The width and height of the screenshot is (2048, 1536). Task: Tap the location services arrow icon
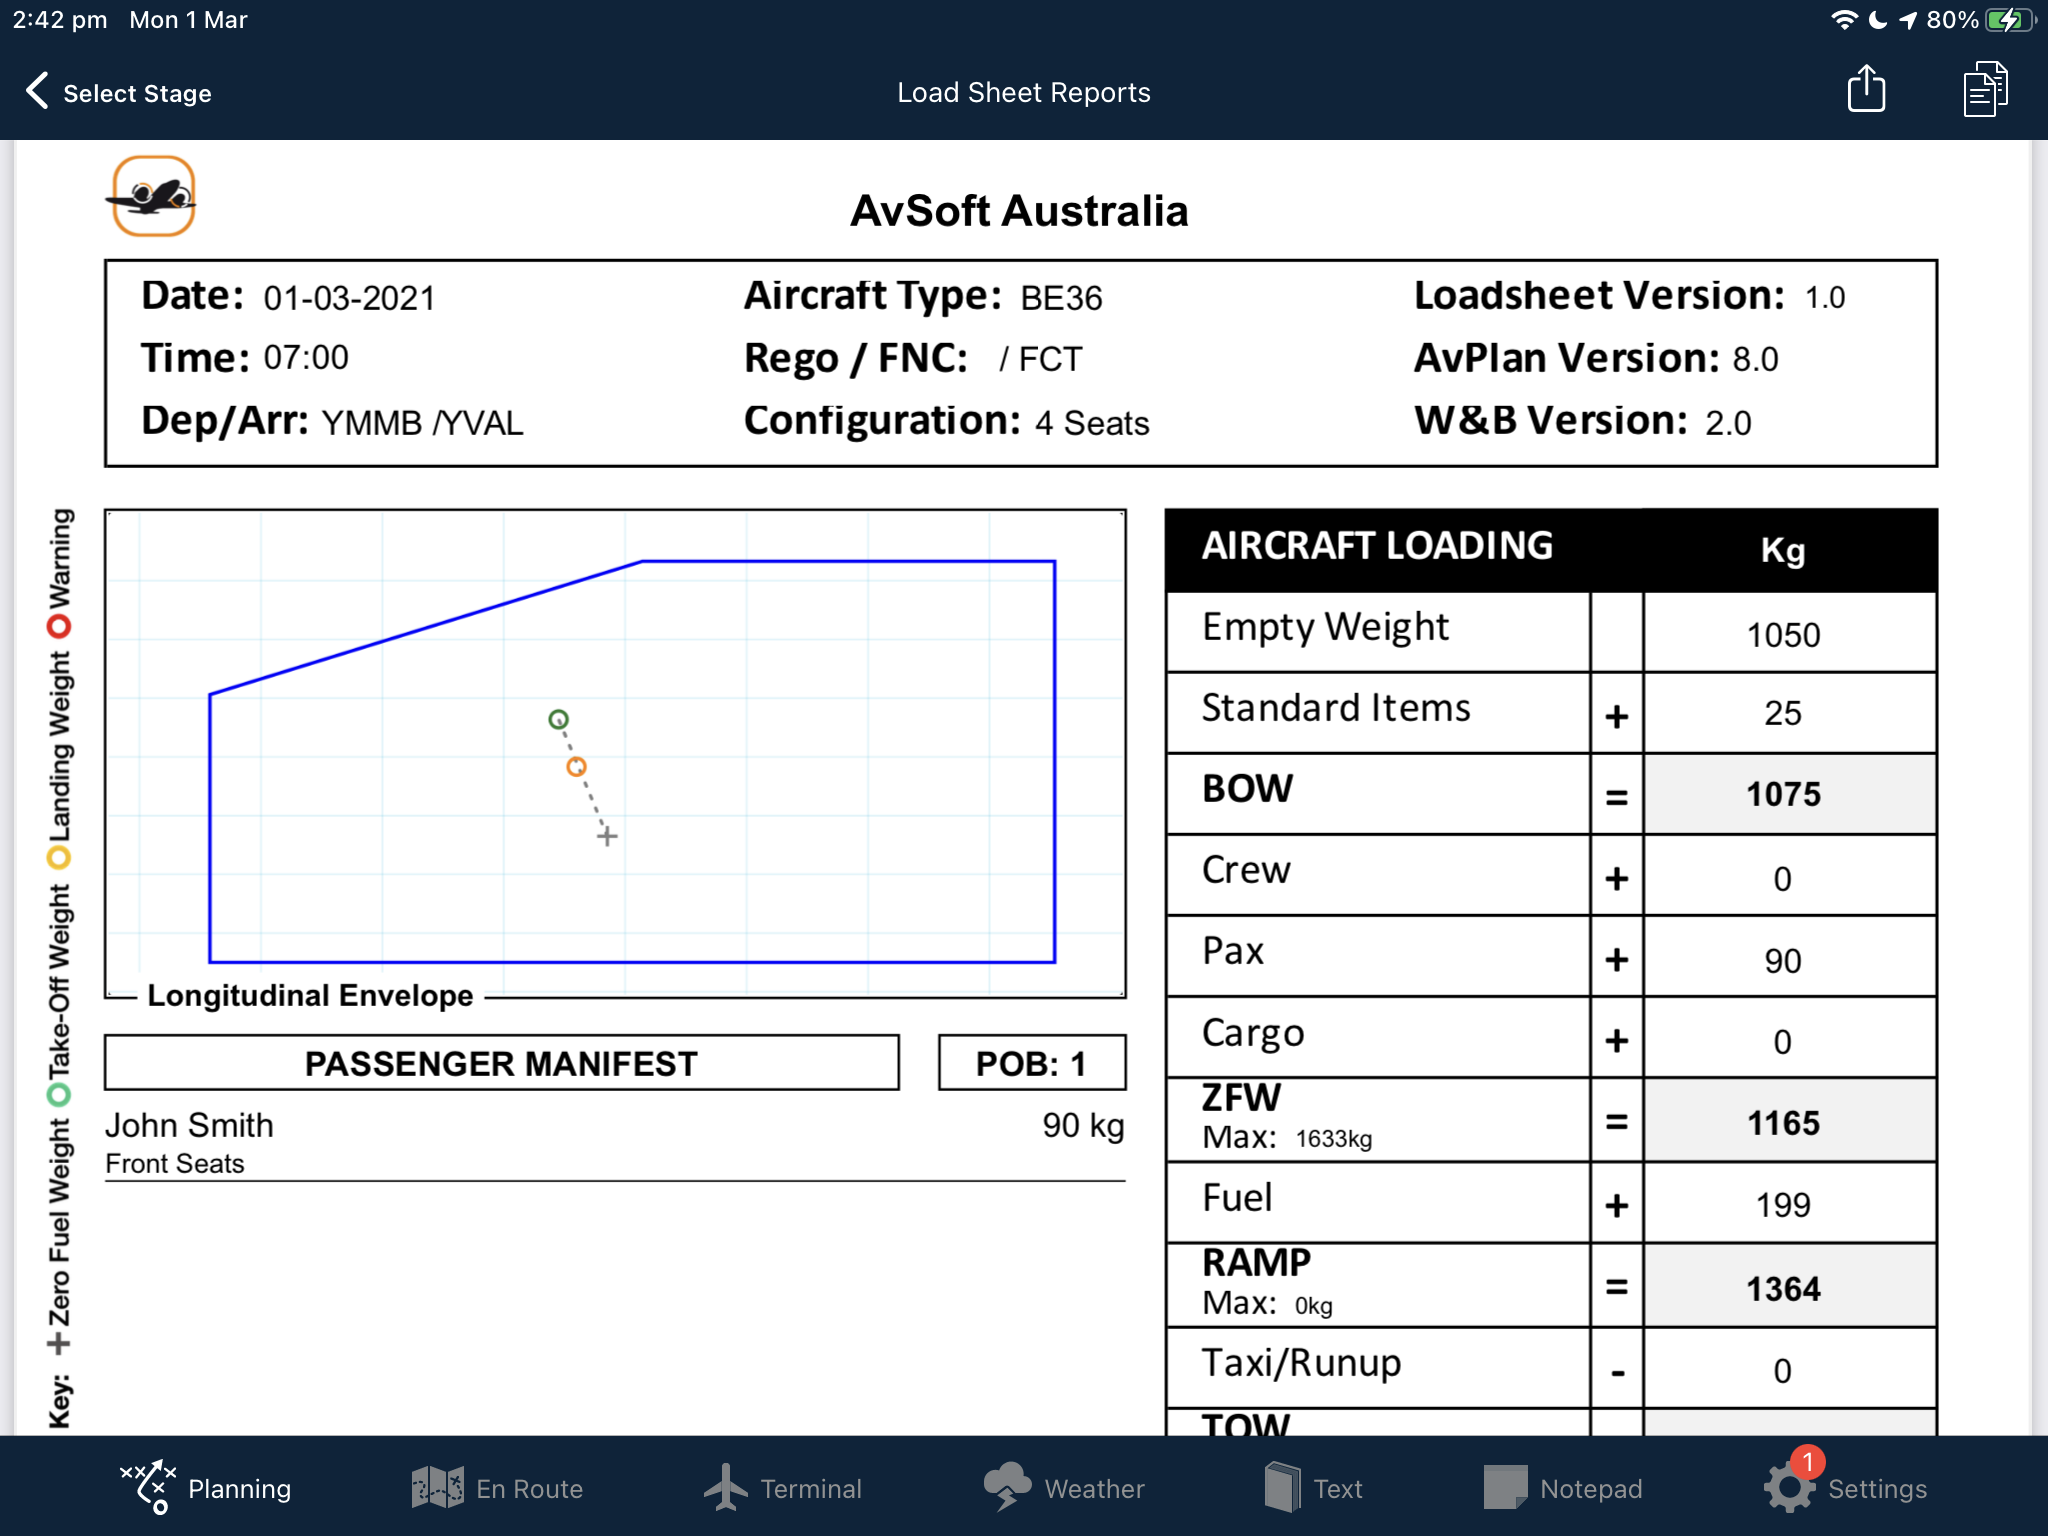pos(1908,20)
